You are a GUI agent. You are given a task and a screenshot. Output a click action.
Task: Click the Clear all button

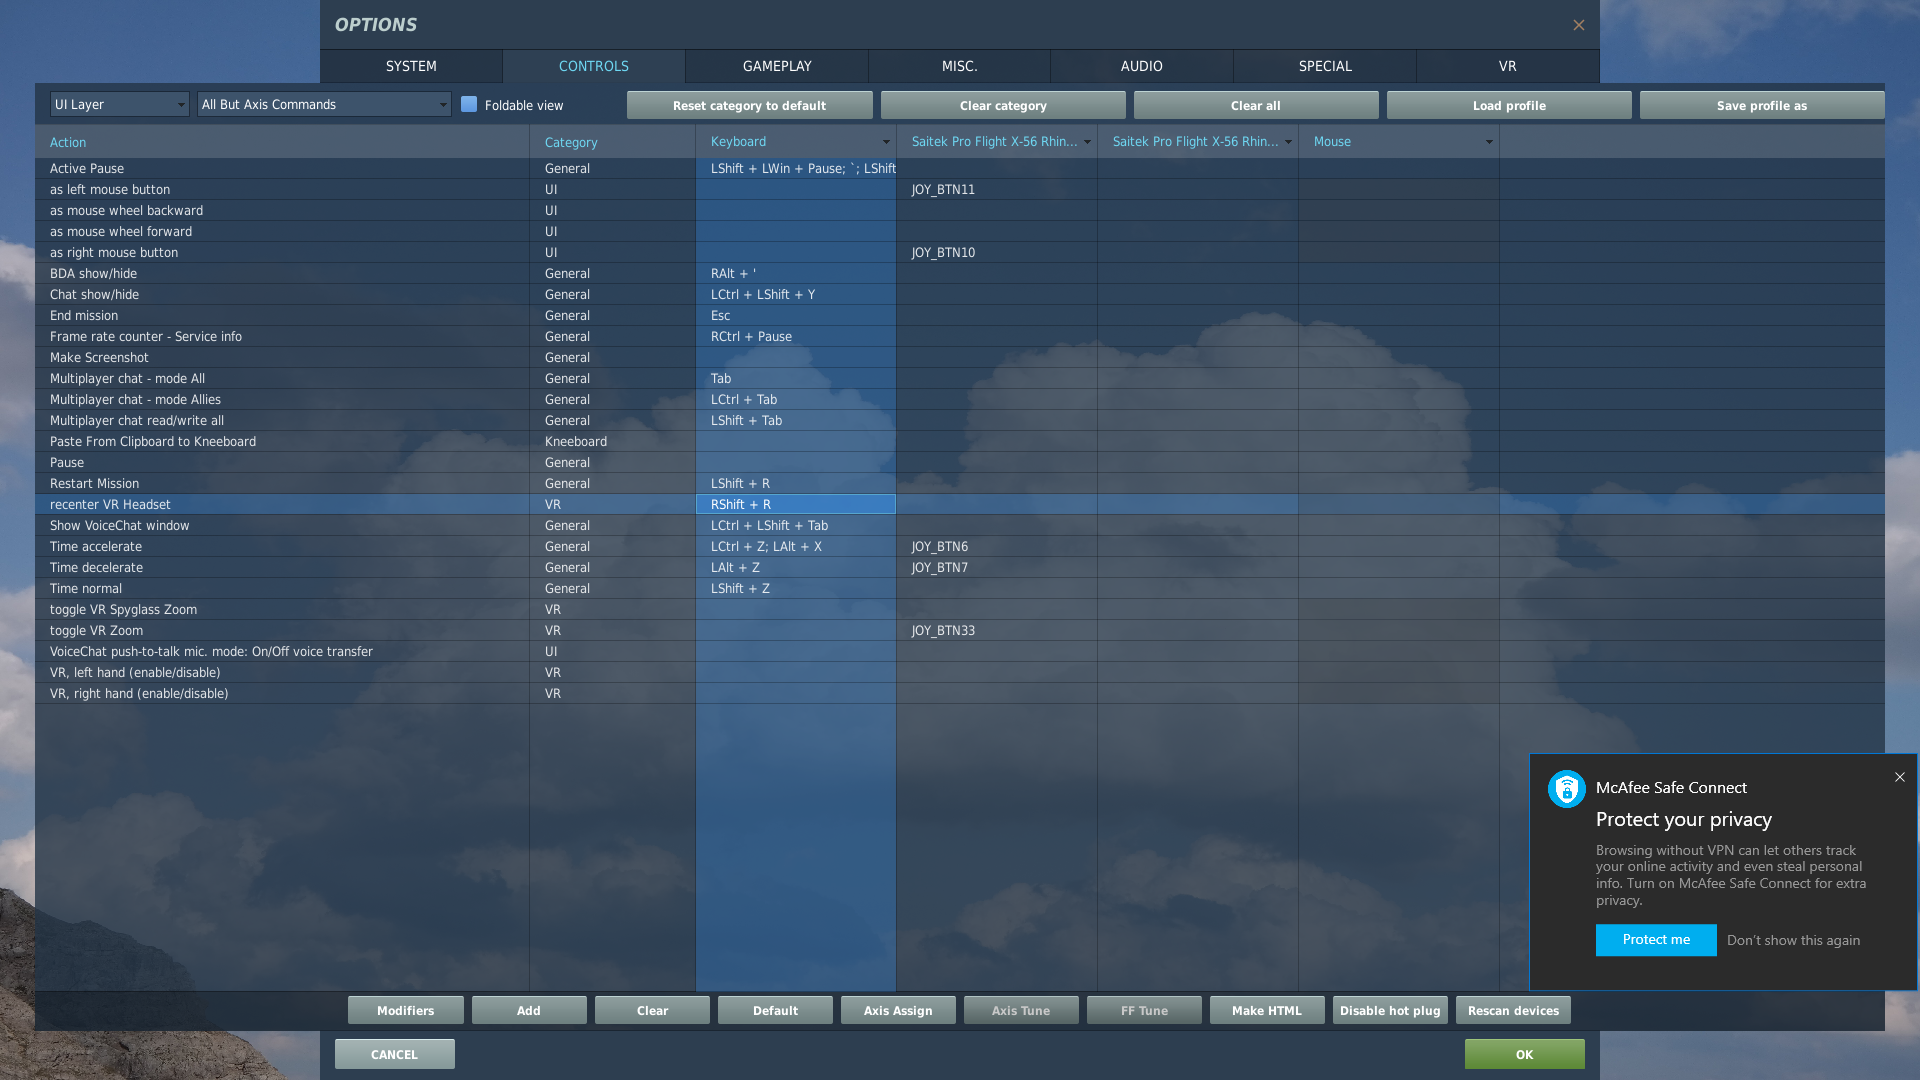1256,105
